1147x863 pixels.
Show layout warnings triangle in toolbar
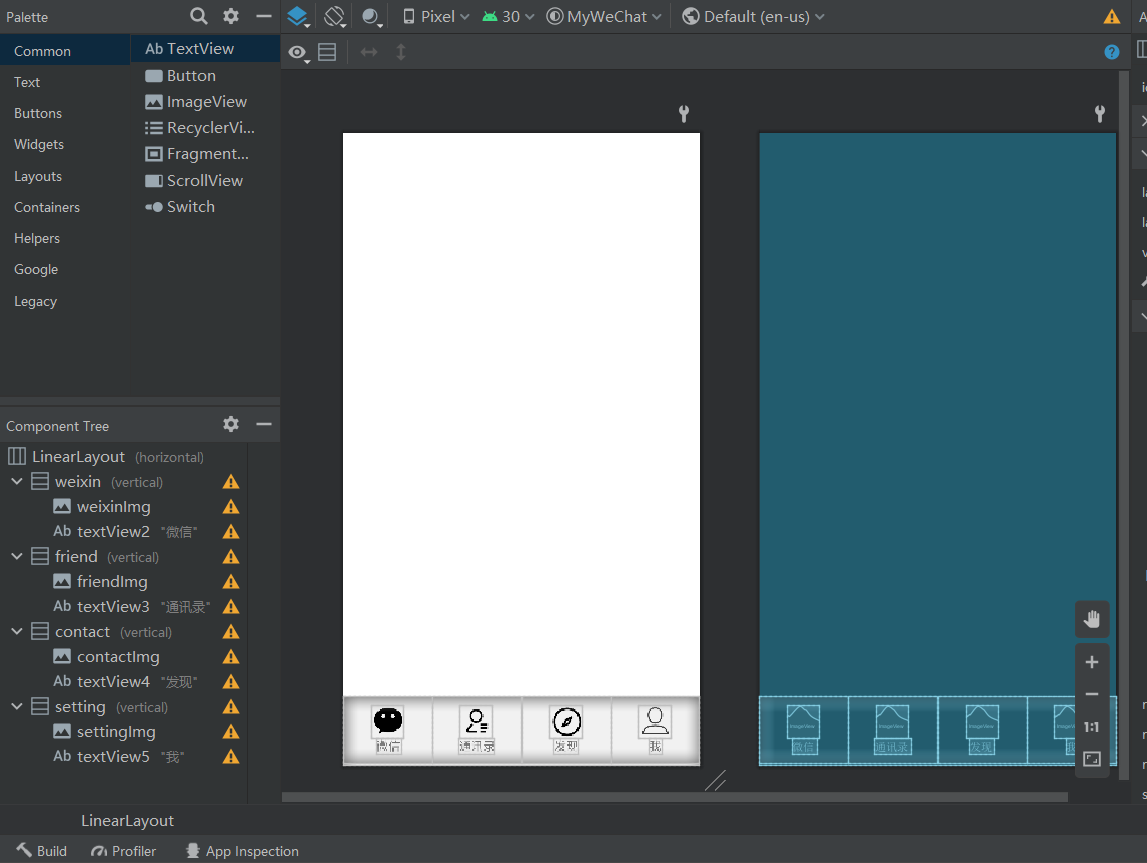[1111, 16]
